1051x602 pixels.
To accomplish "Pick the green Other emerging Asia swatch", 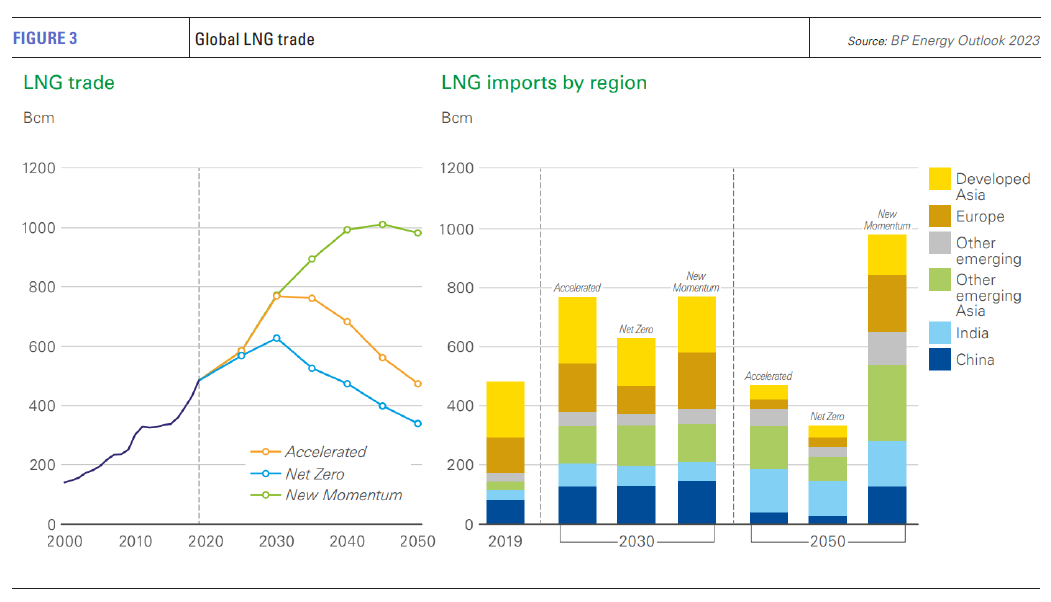I will [940, 280].
